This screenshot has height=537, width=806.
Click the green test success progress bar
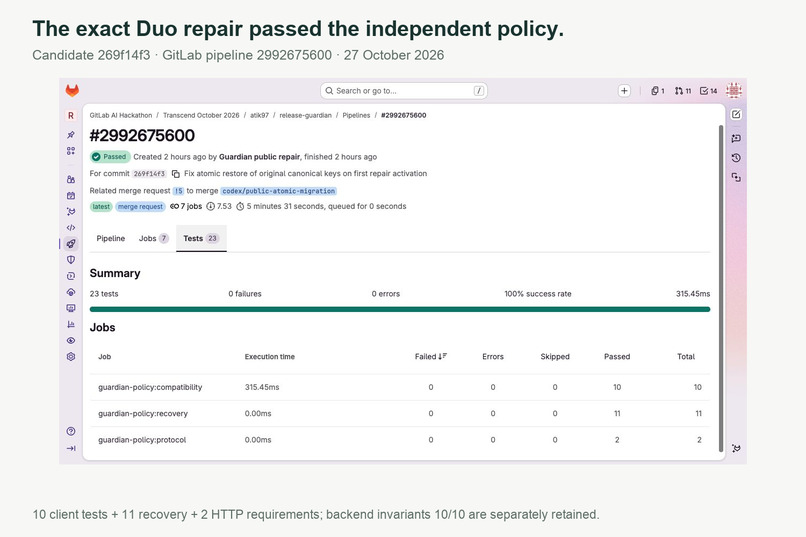(400, 309)
